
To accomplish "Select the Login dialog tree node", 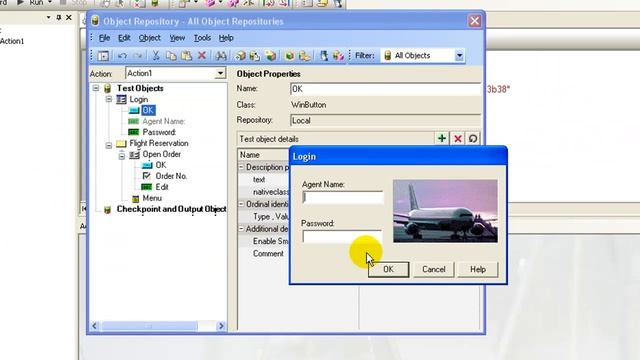I will 138,99.
